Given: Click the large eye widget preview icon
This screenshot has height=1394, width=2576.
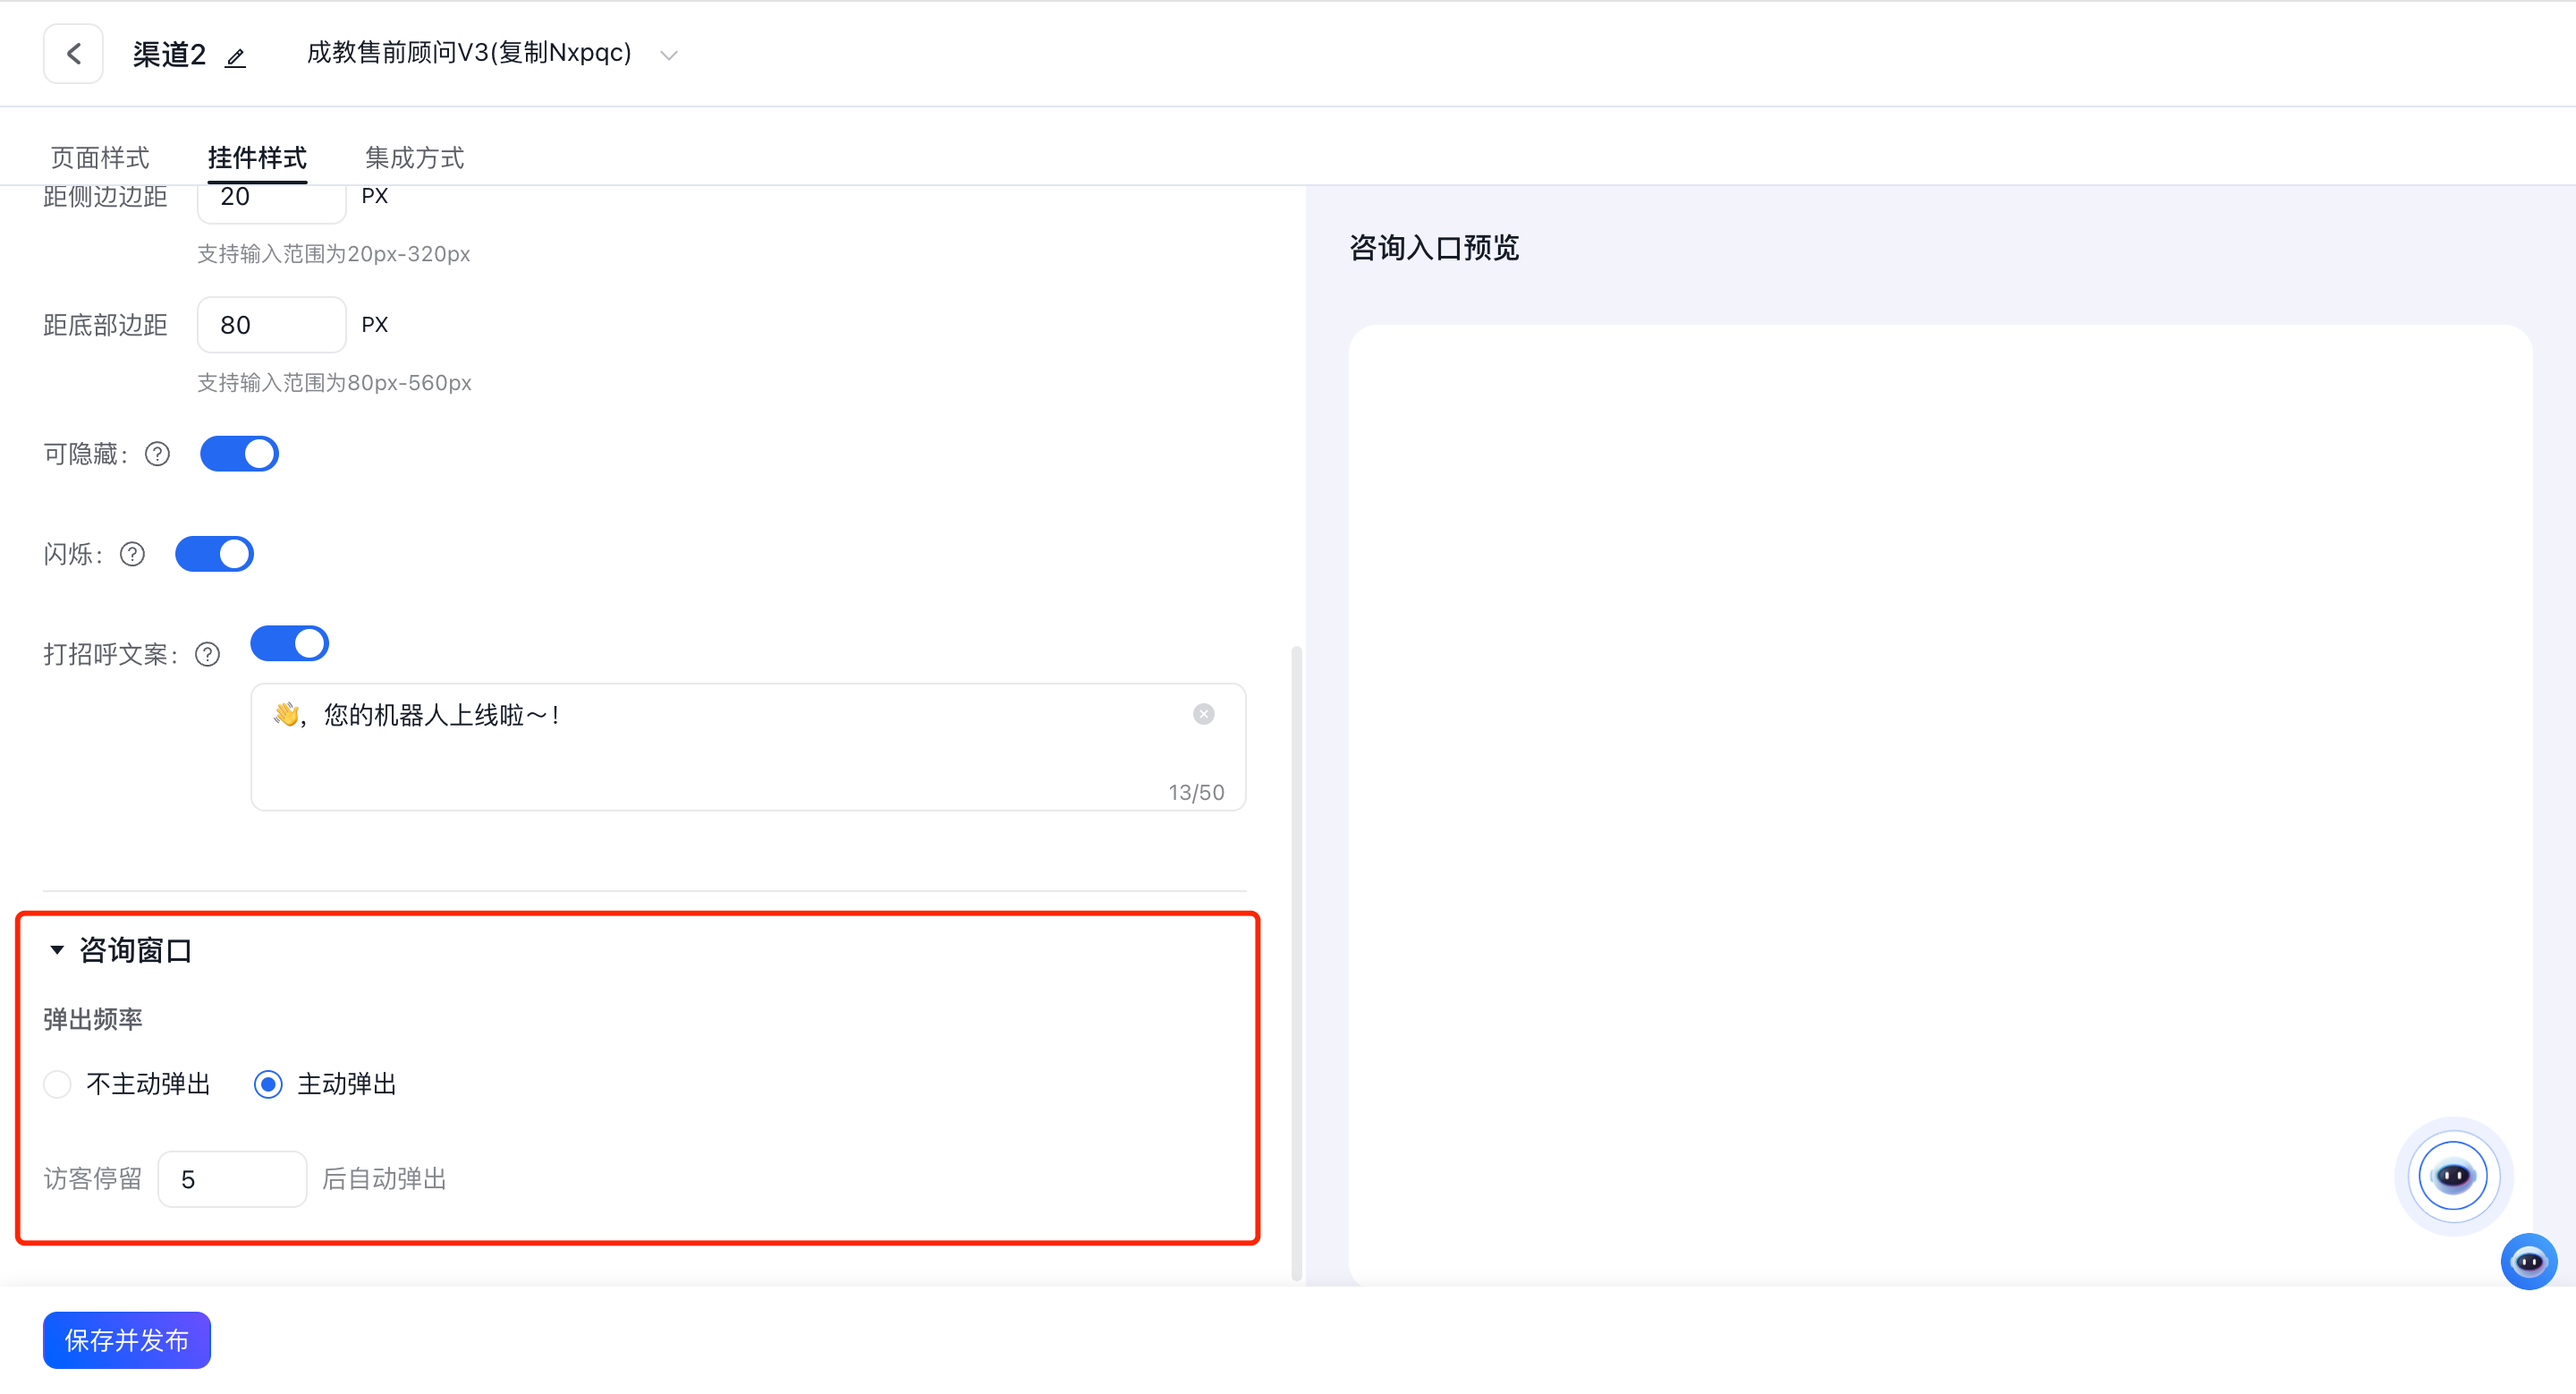Looking at the screenshot, I should [2452, 1176].
